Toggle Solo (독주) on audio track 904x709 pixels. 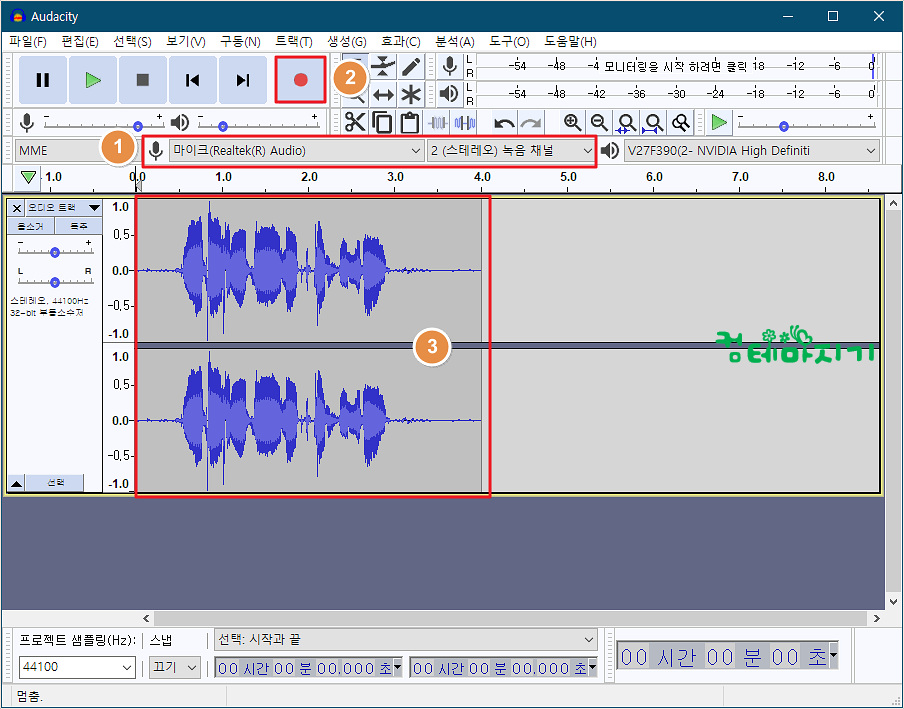(79, 227)
